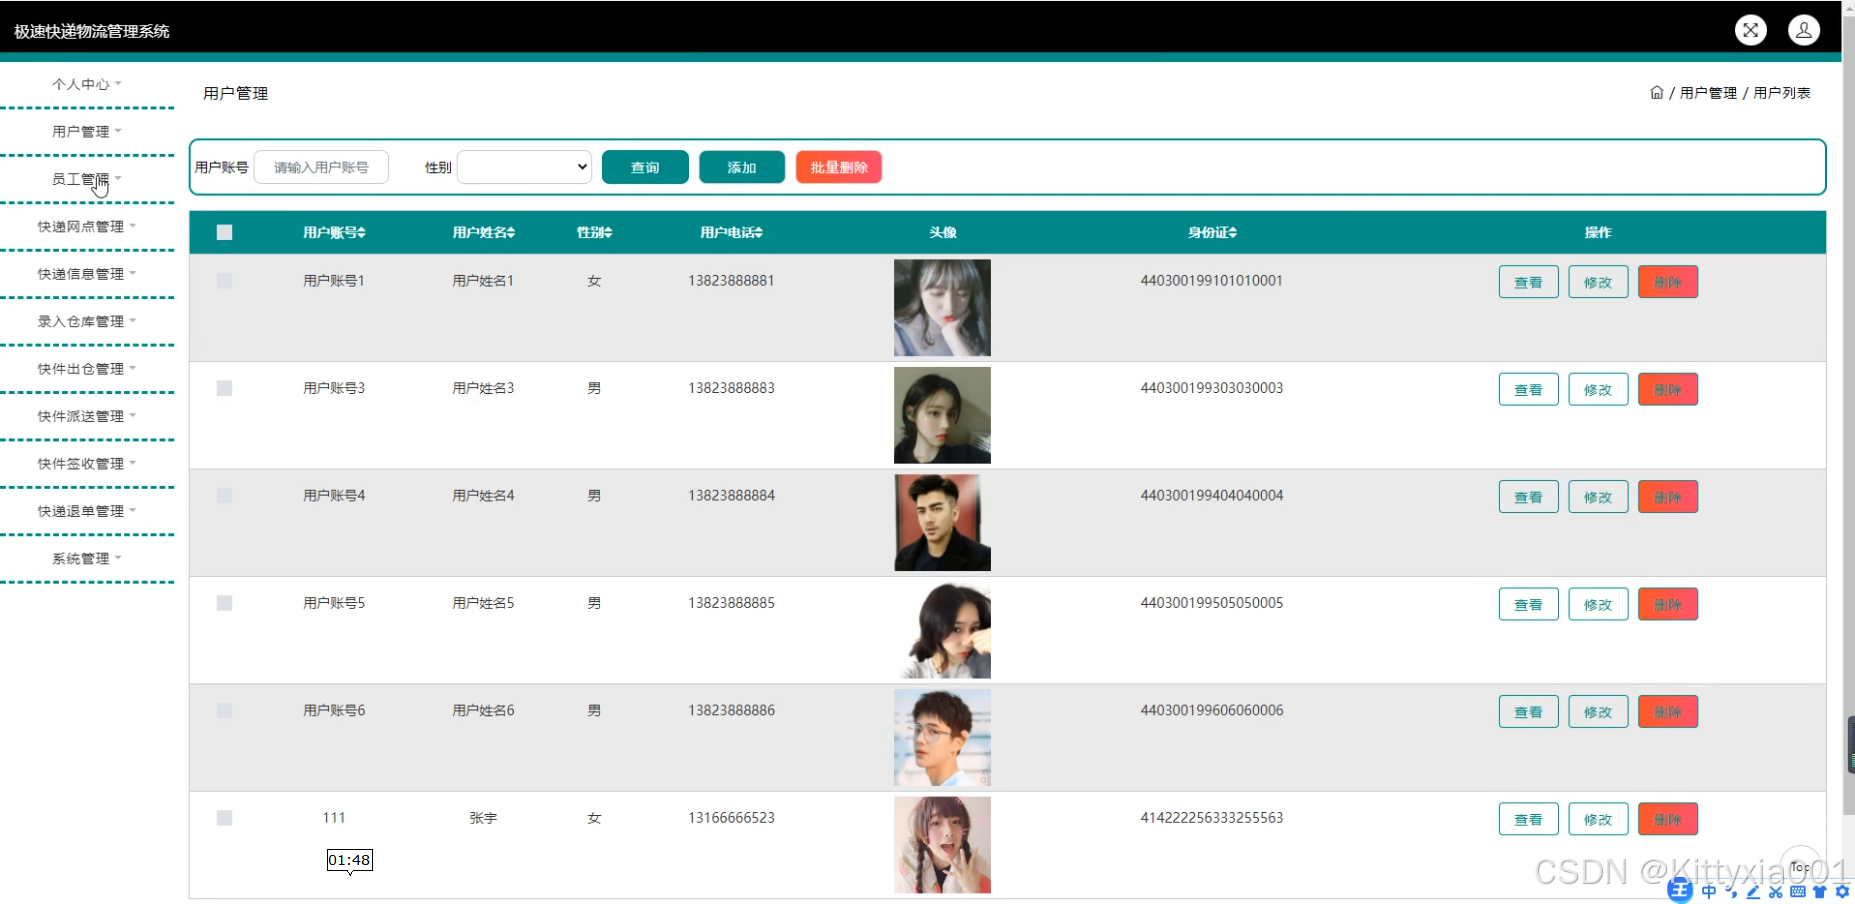Click the 批量删除 button
Viewport: 1855px width, 904px height.
click(x=838, y=167)
